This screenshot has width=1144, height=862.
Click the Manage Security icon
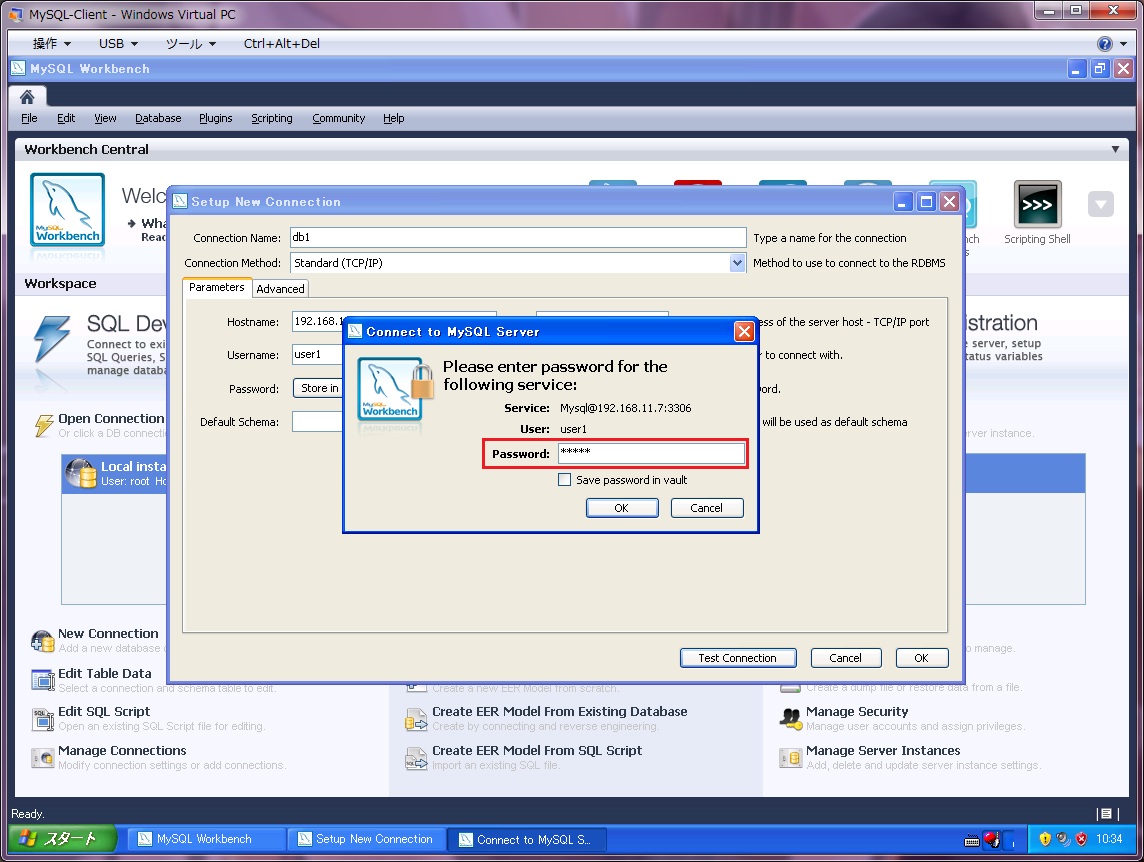(791, 718)
